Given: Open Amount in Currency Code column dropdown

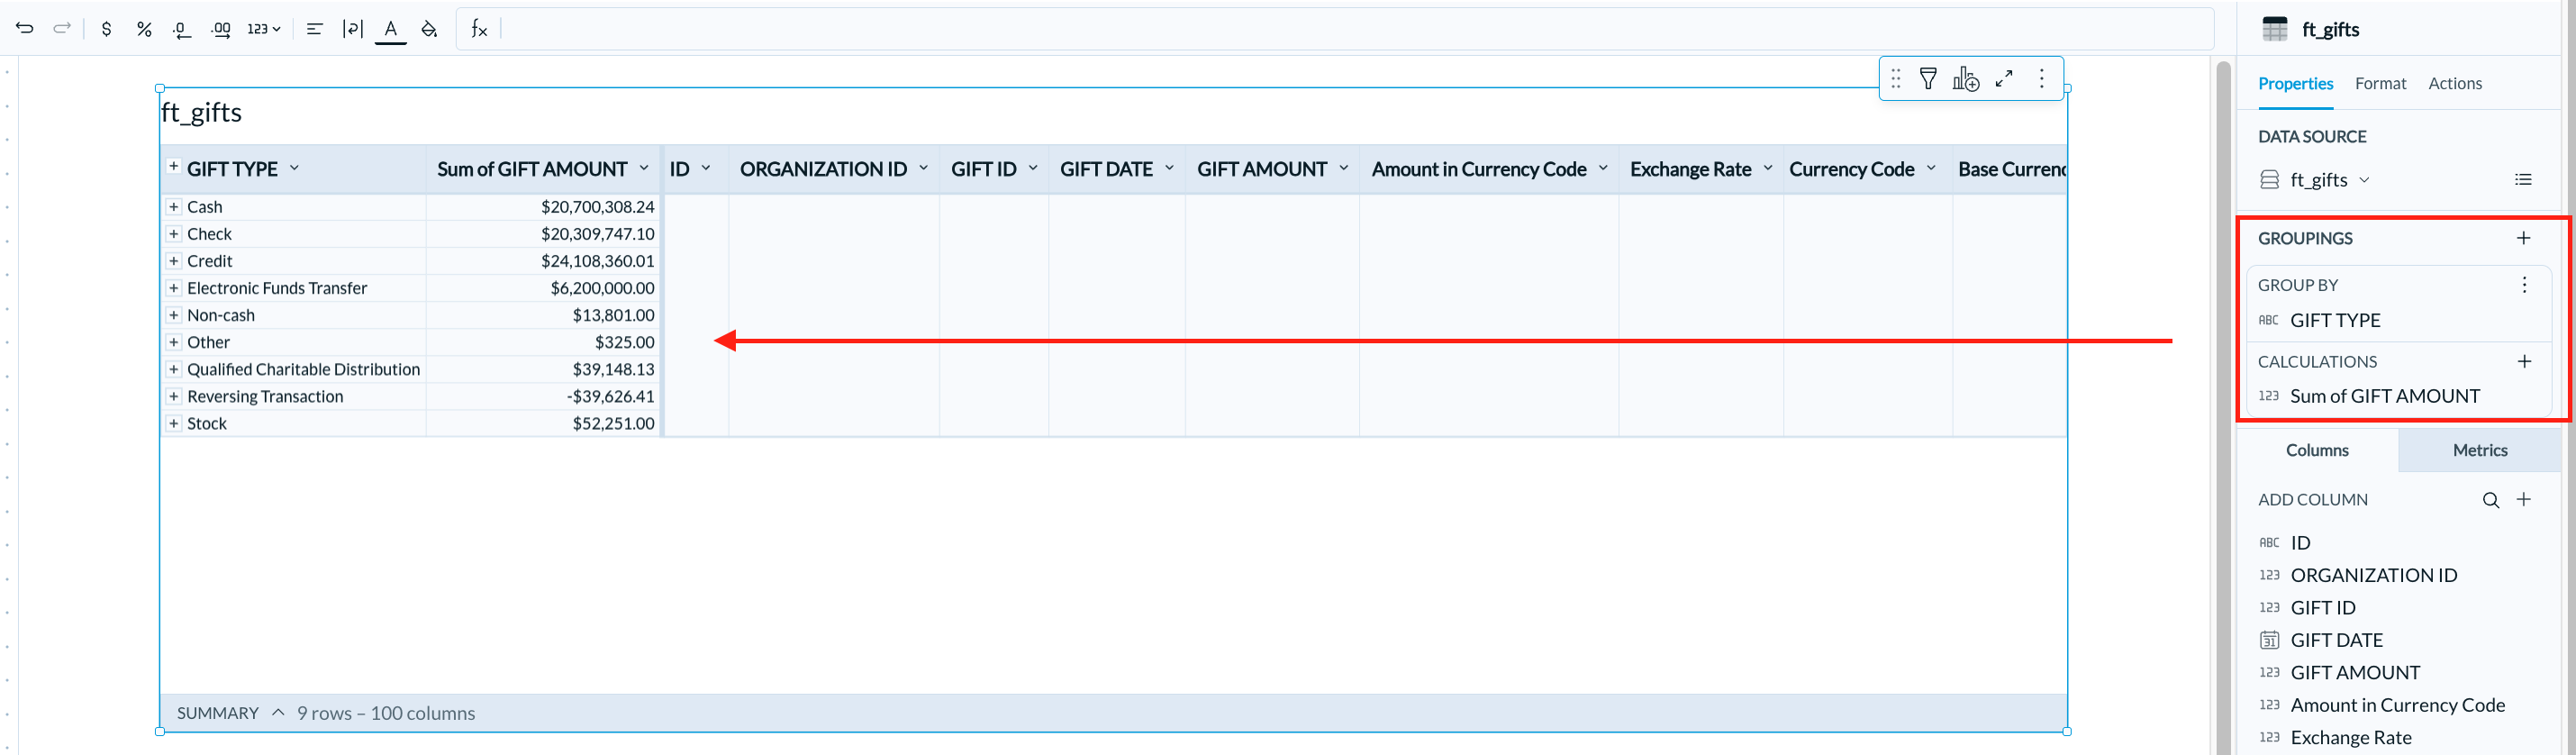Looking at the screenshot, I should 1603,168.
